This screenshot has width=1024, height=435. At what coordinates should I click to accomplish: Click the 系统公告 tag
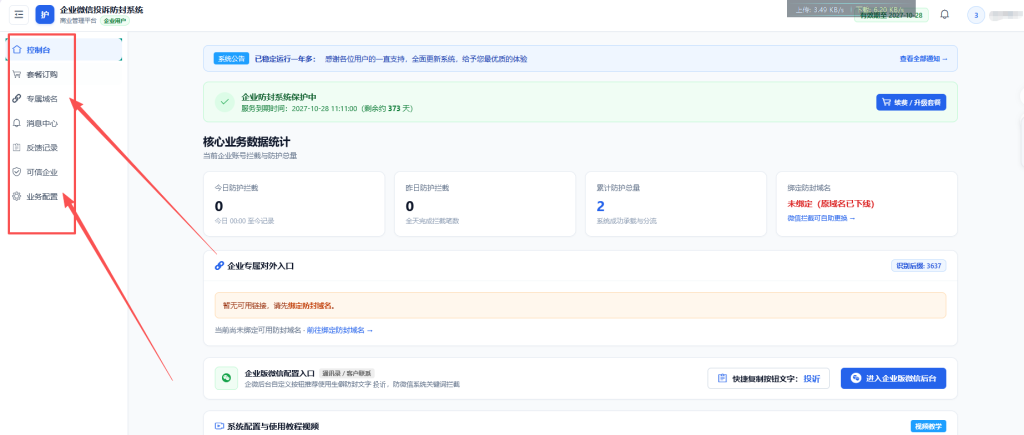click(x=231, y=59)
